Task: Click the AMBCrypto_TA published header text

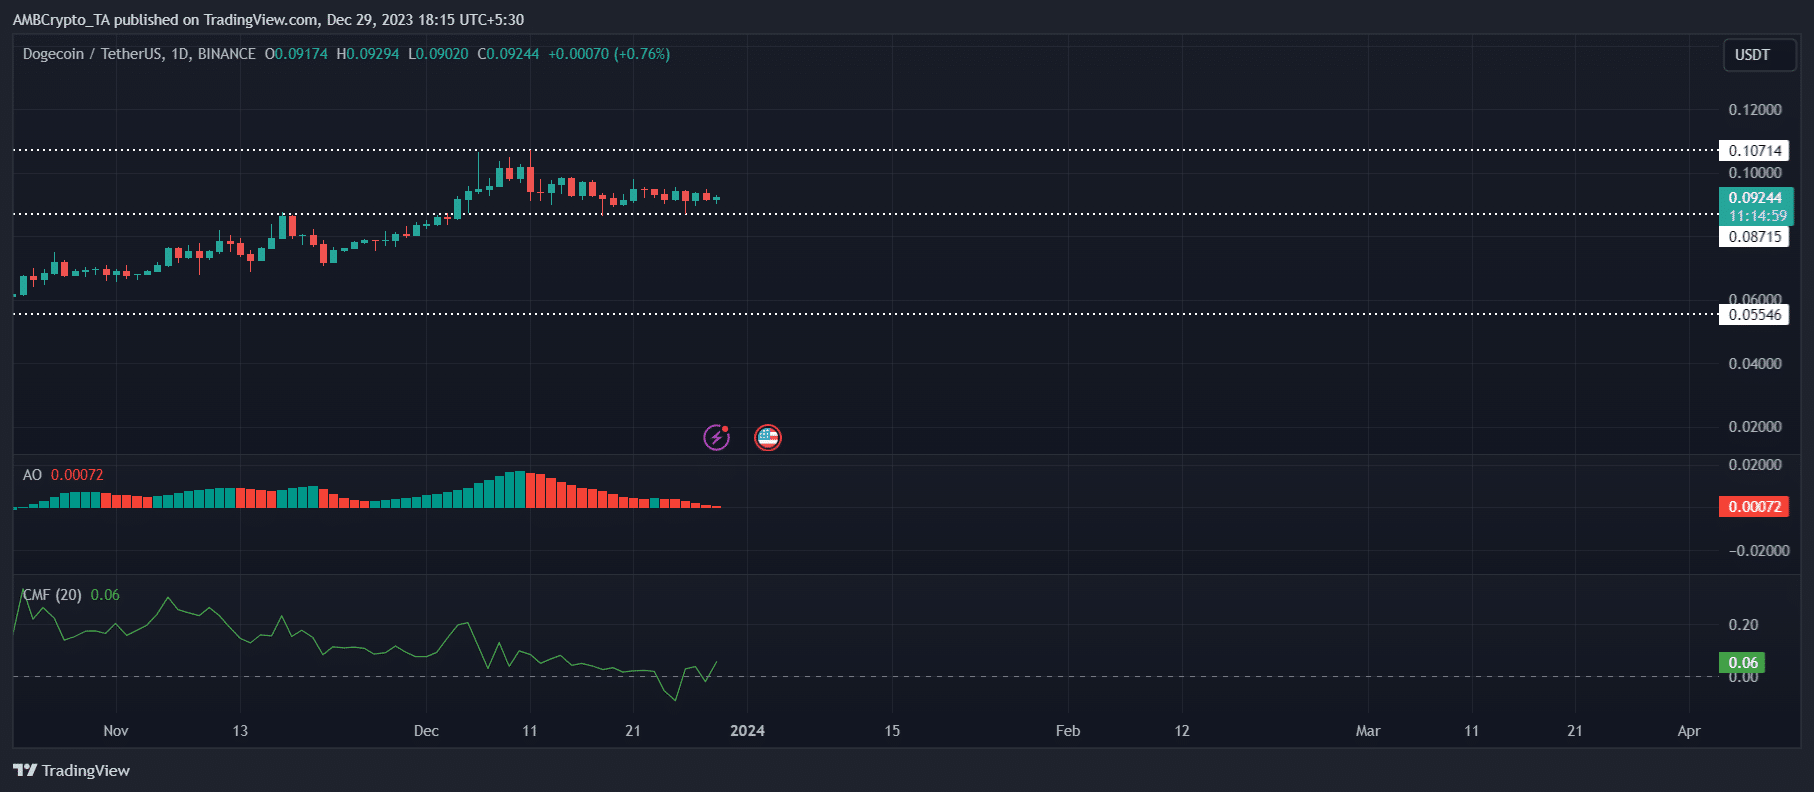Action: (x=268, y=20)
